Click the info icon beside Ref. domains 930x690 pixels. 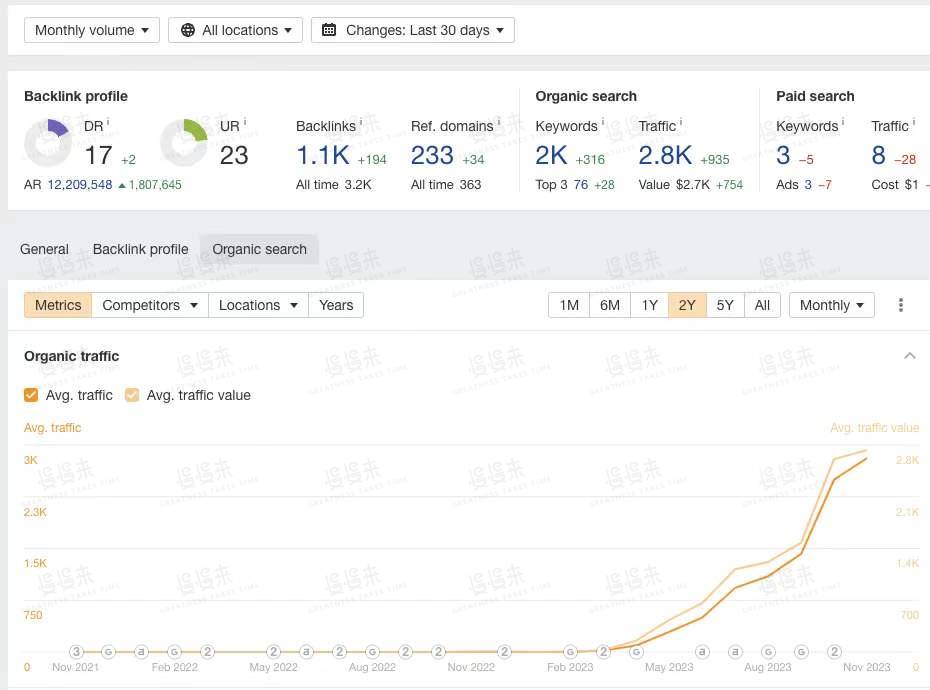[499, 123]
